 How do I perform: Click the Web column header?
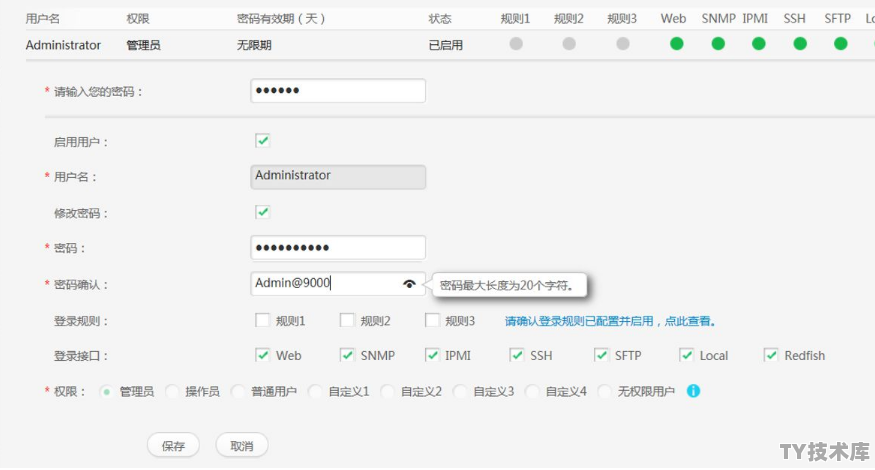click(673, 18)
